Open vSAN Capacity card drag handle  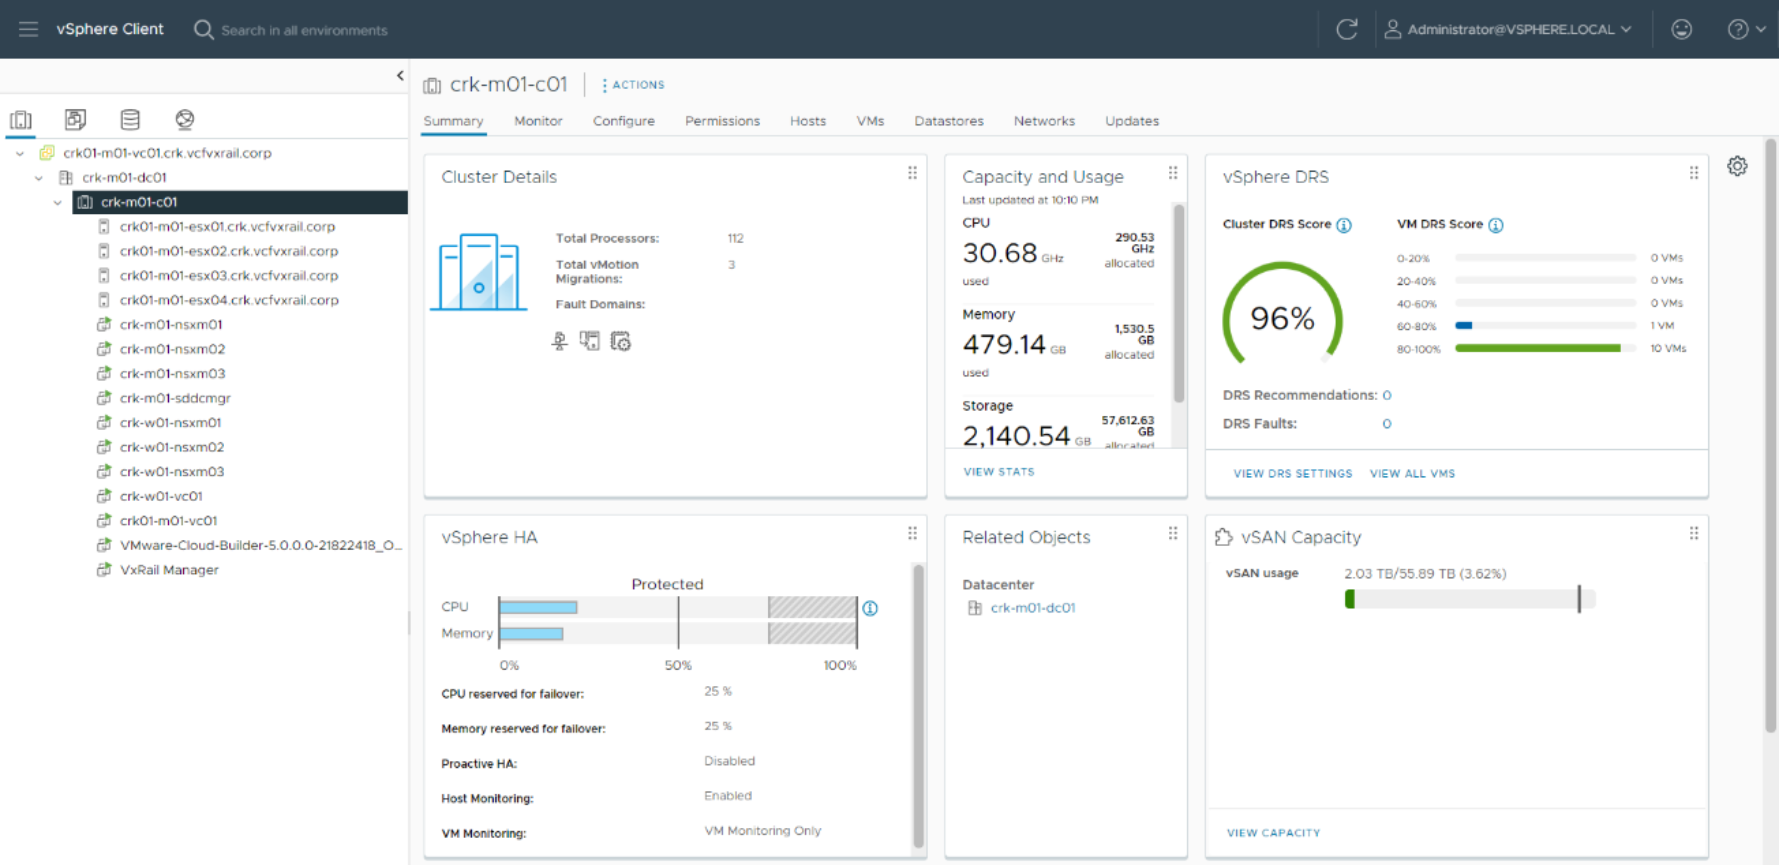point(1694,534)
